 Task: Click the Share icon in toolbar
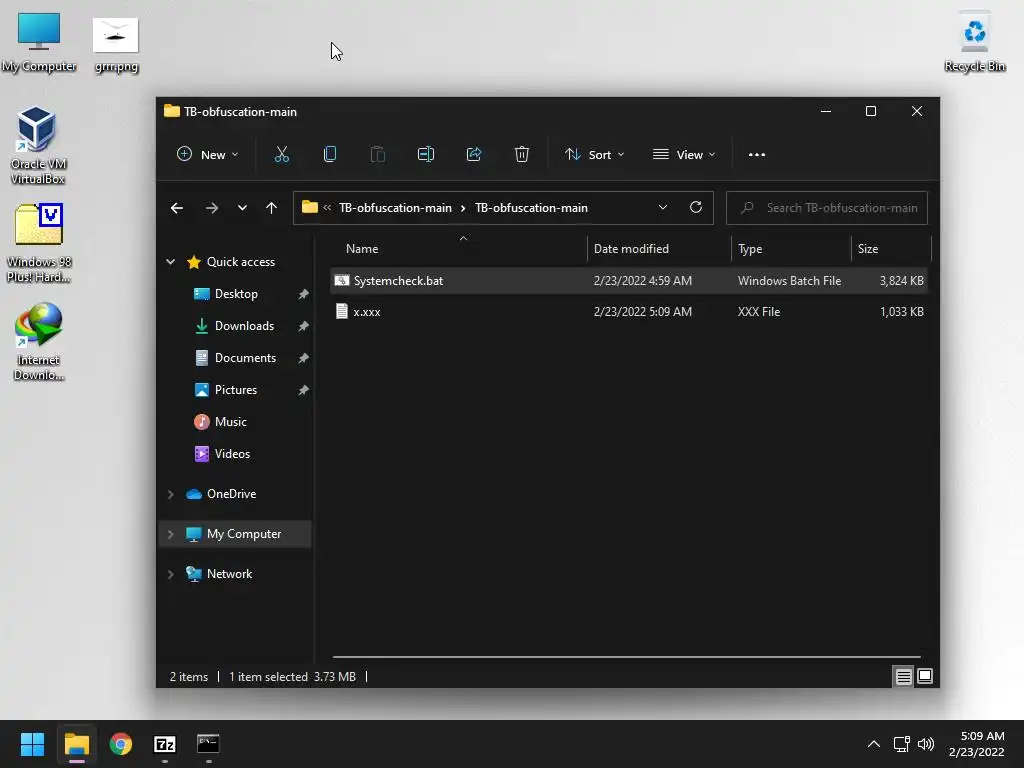(473, 155)
